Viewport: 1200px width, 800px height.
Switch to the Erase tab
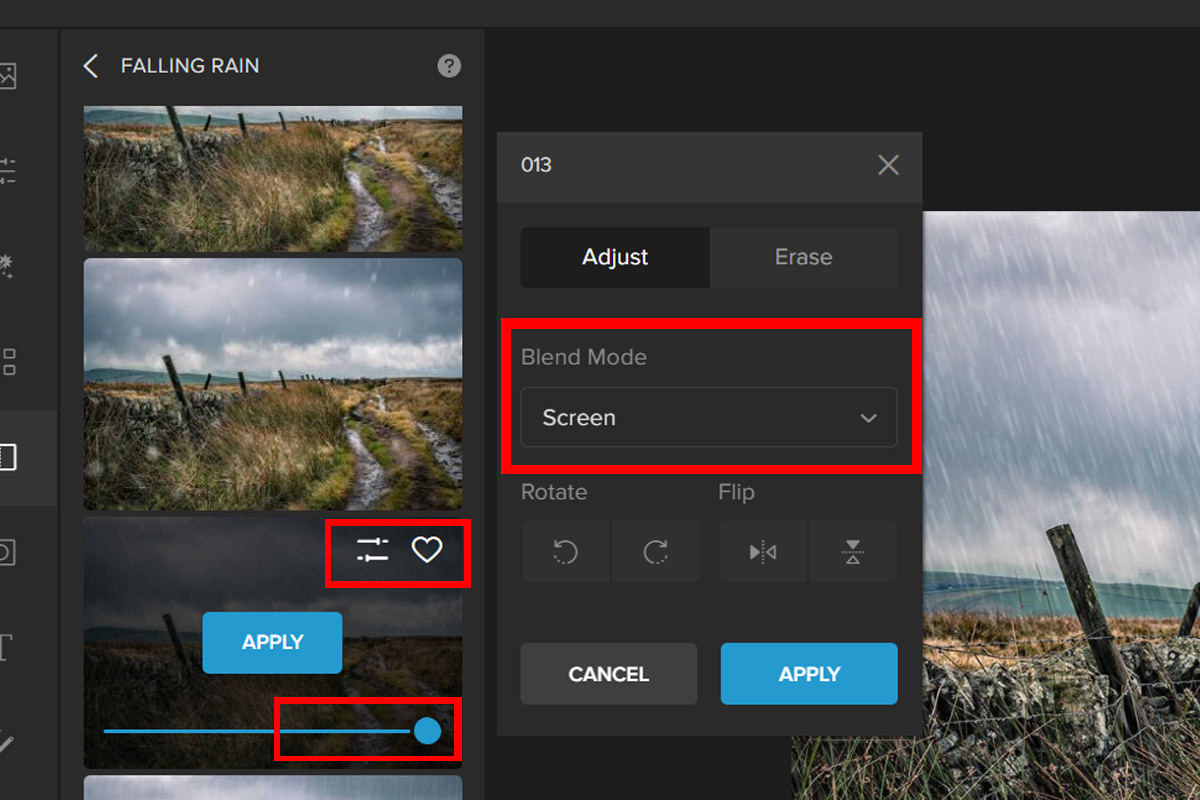(803, 257)
